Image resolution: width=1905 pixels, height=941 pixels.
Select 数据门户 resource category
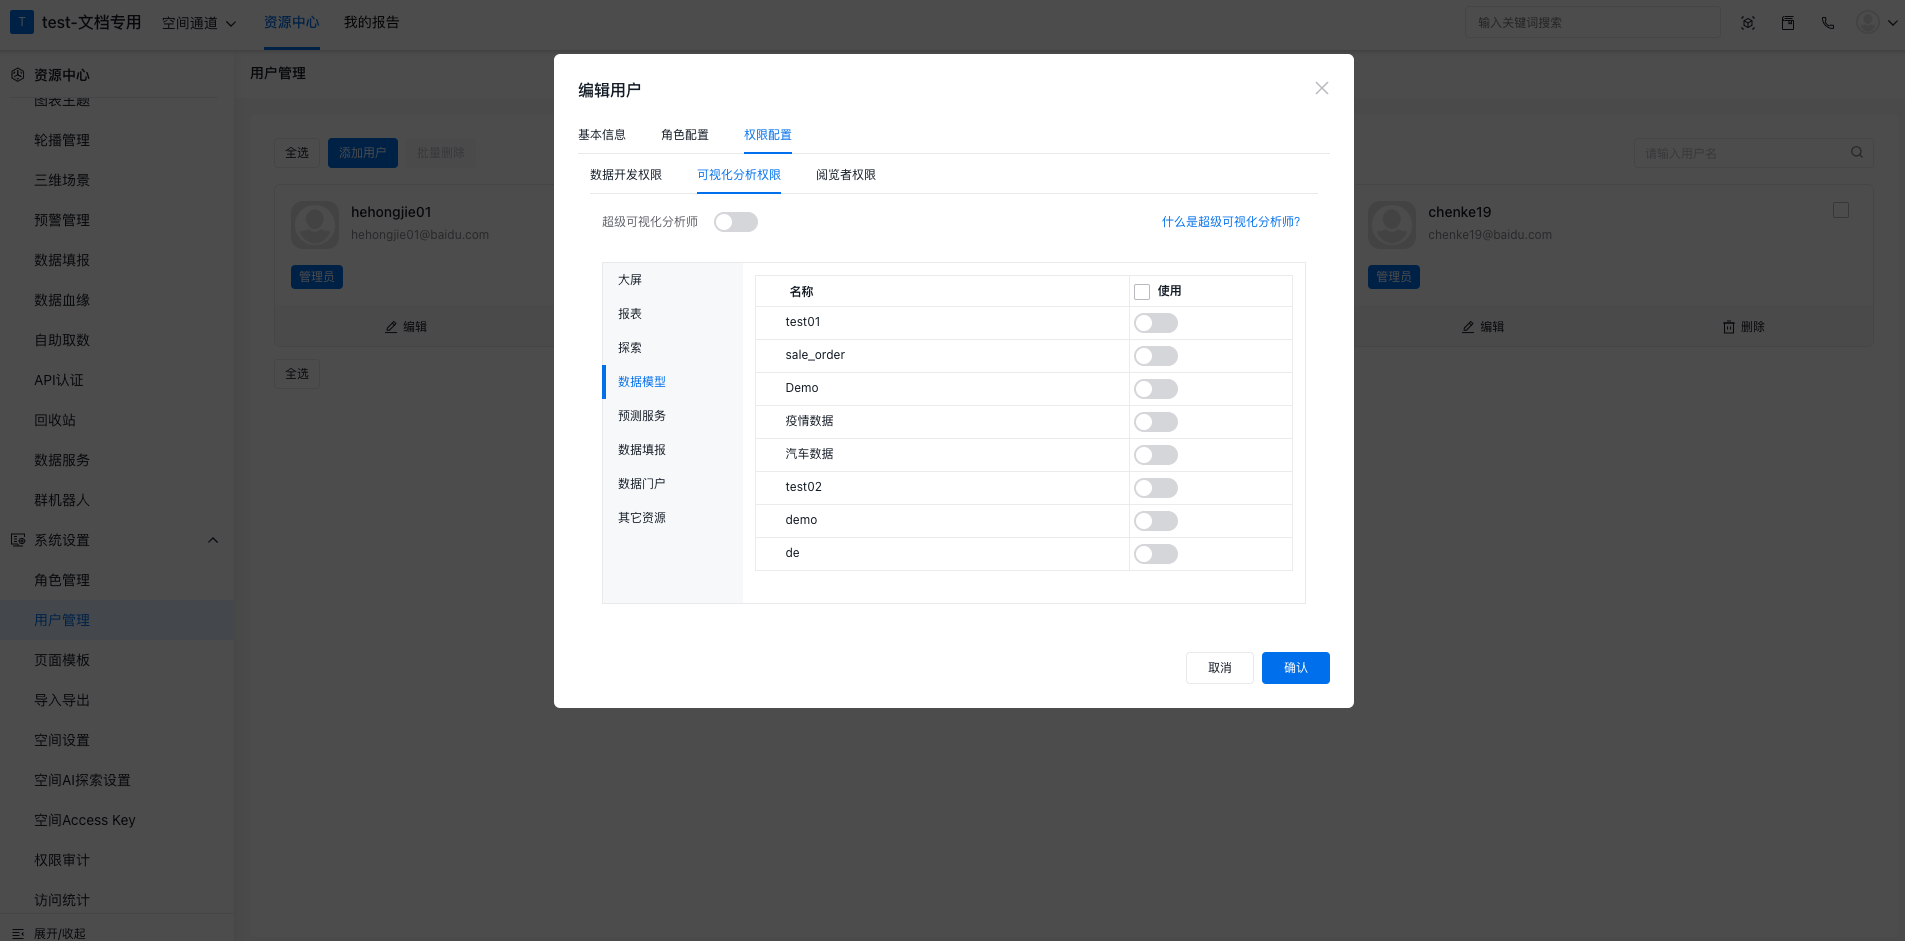point(672,484)
